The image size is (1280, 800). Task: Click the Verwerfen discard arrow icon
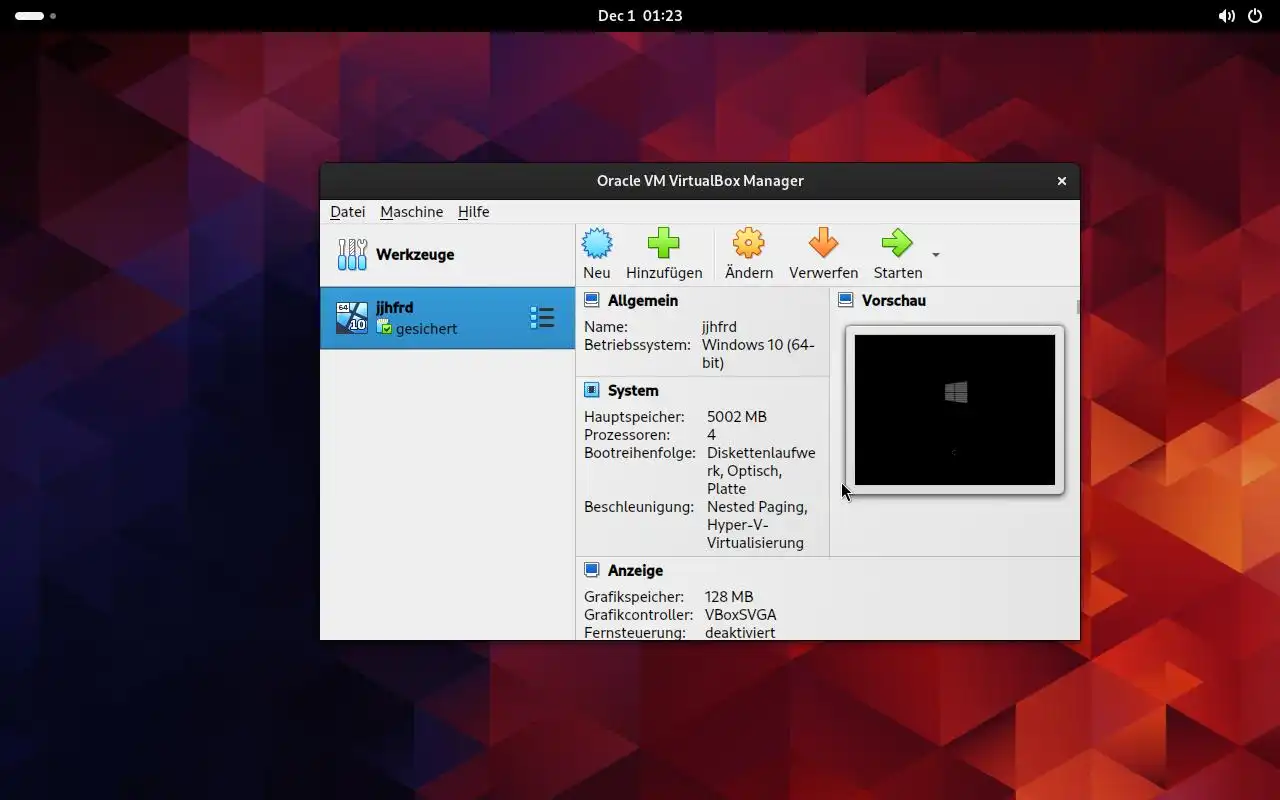[x=823, y=243]
